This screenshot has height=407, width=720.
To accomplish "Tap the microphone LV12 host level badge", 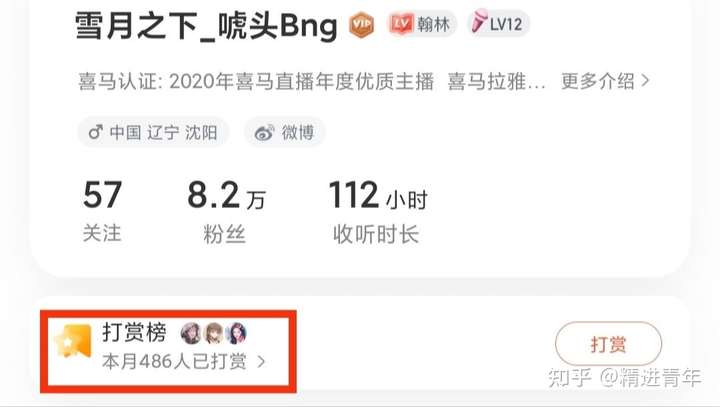I will 499,23.
